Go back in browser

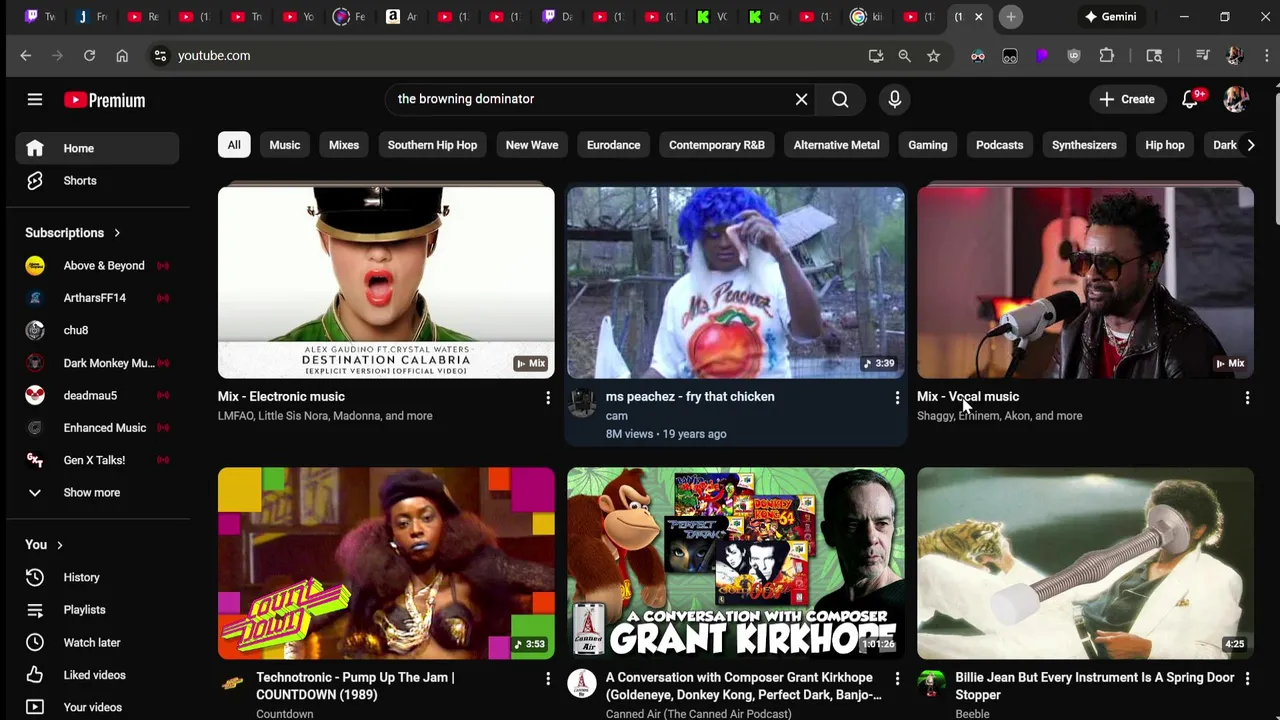(26, 56)
